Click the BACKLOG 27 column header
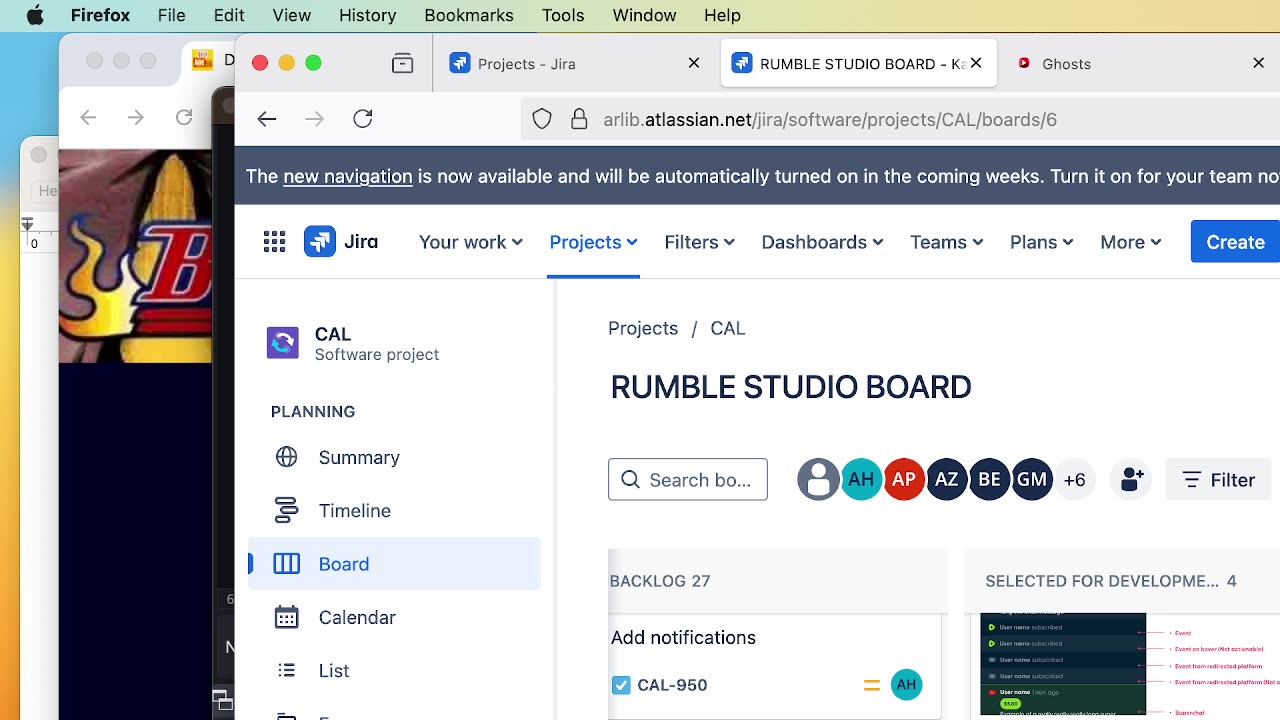1280x720 pixels. [x=660, y=581]
